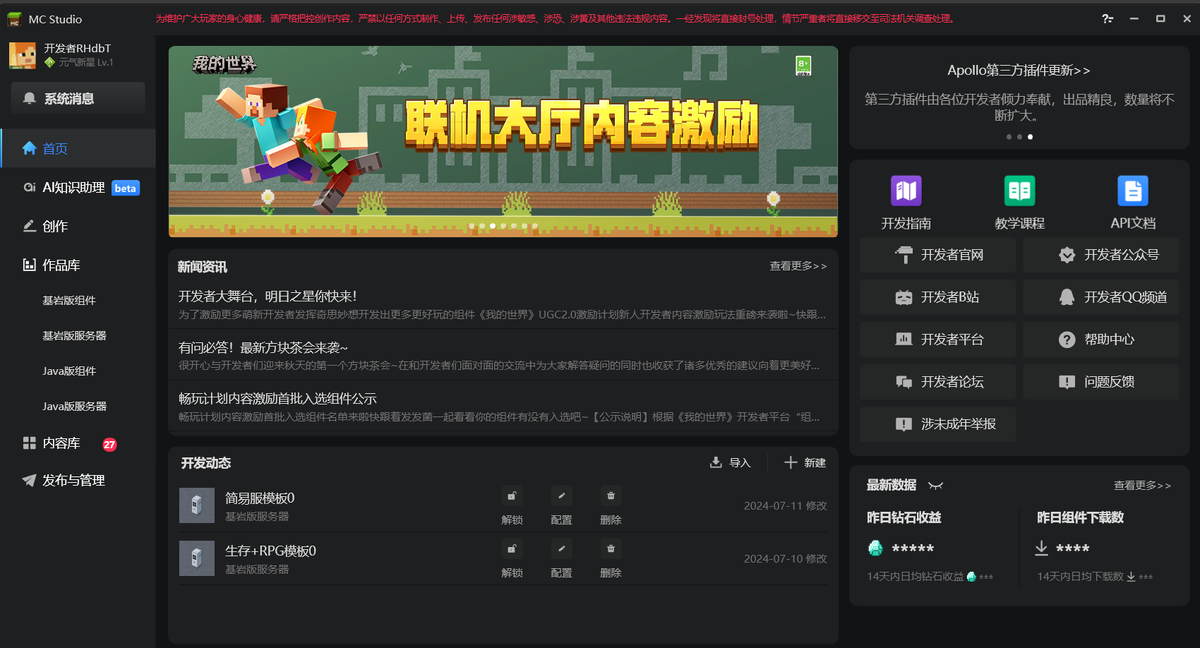The image size is (1200, 648).
Task: Click the 联机大厅内容激励 banner
Action: pos(503,141)
